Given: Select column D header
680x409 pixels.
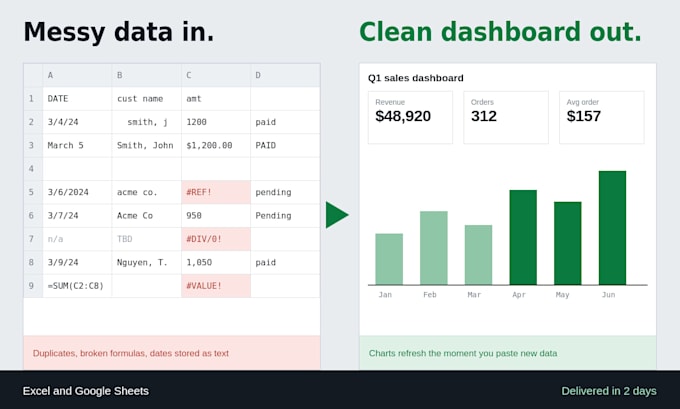Looking at the screenshot, I should 285,75.
